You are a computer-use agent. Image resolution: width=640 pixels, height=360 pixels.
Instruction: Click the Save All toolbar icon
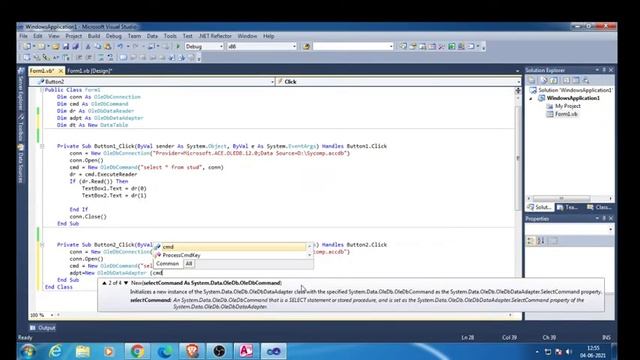tap(76, 47)
